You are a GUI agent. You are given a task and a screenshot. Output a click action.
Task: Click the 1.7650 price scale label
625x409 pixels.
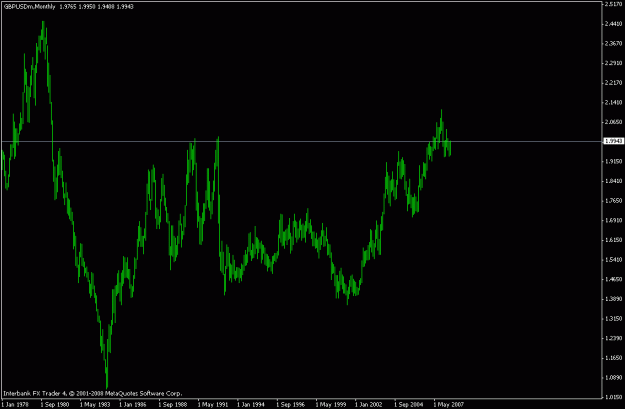tap(613, 201)
